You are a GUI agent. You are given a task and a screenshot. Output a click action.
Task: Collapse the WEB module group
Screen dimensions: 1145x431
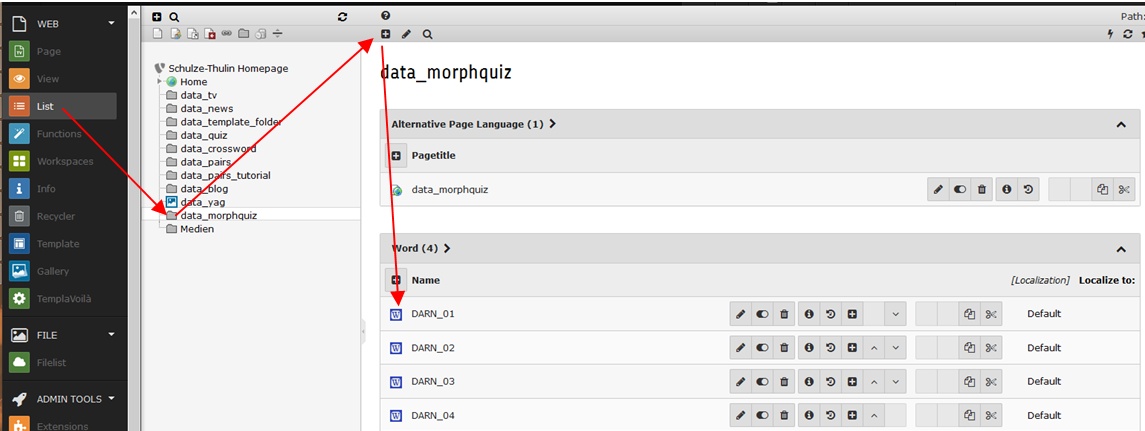[x=111, y=23]
